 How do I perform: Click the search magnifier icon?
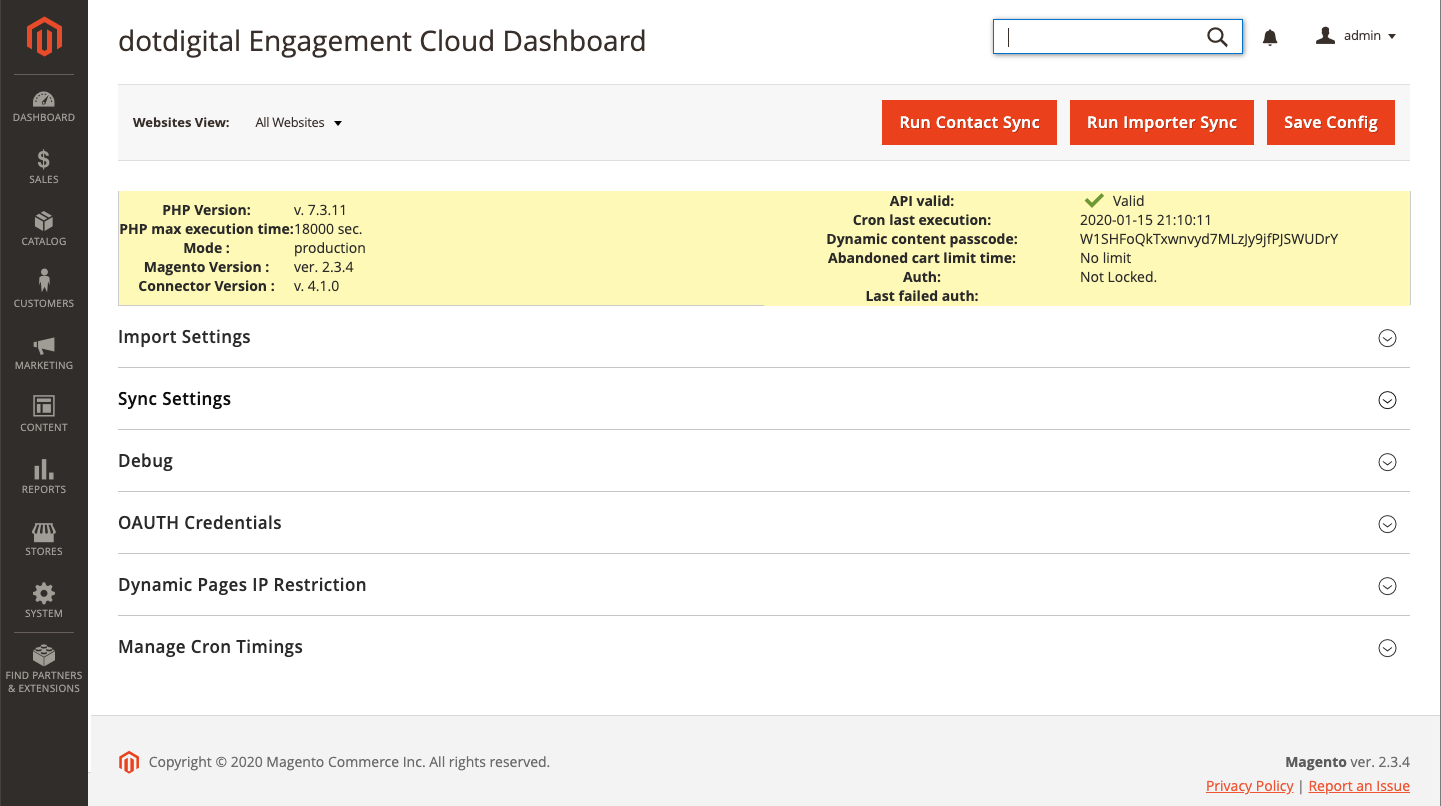pos(1217,37)
